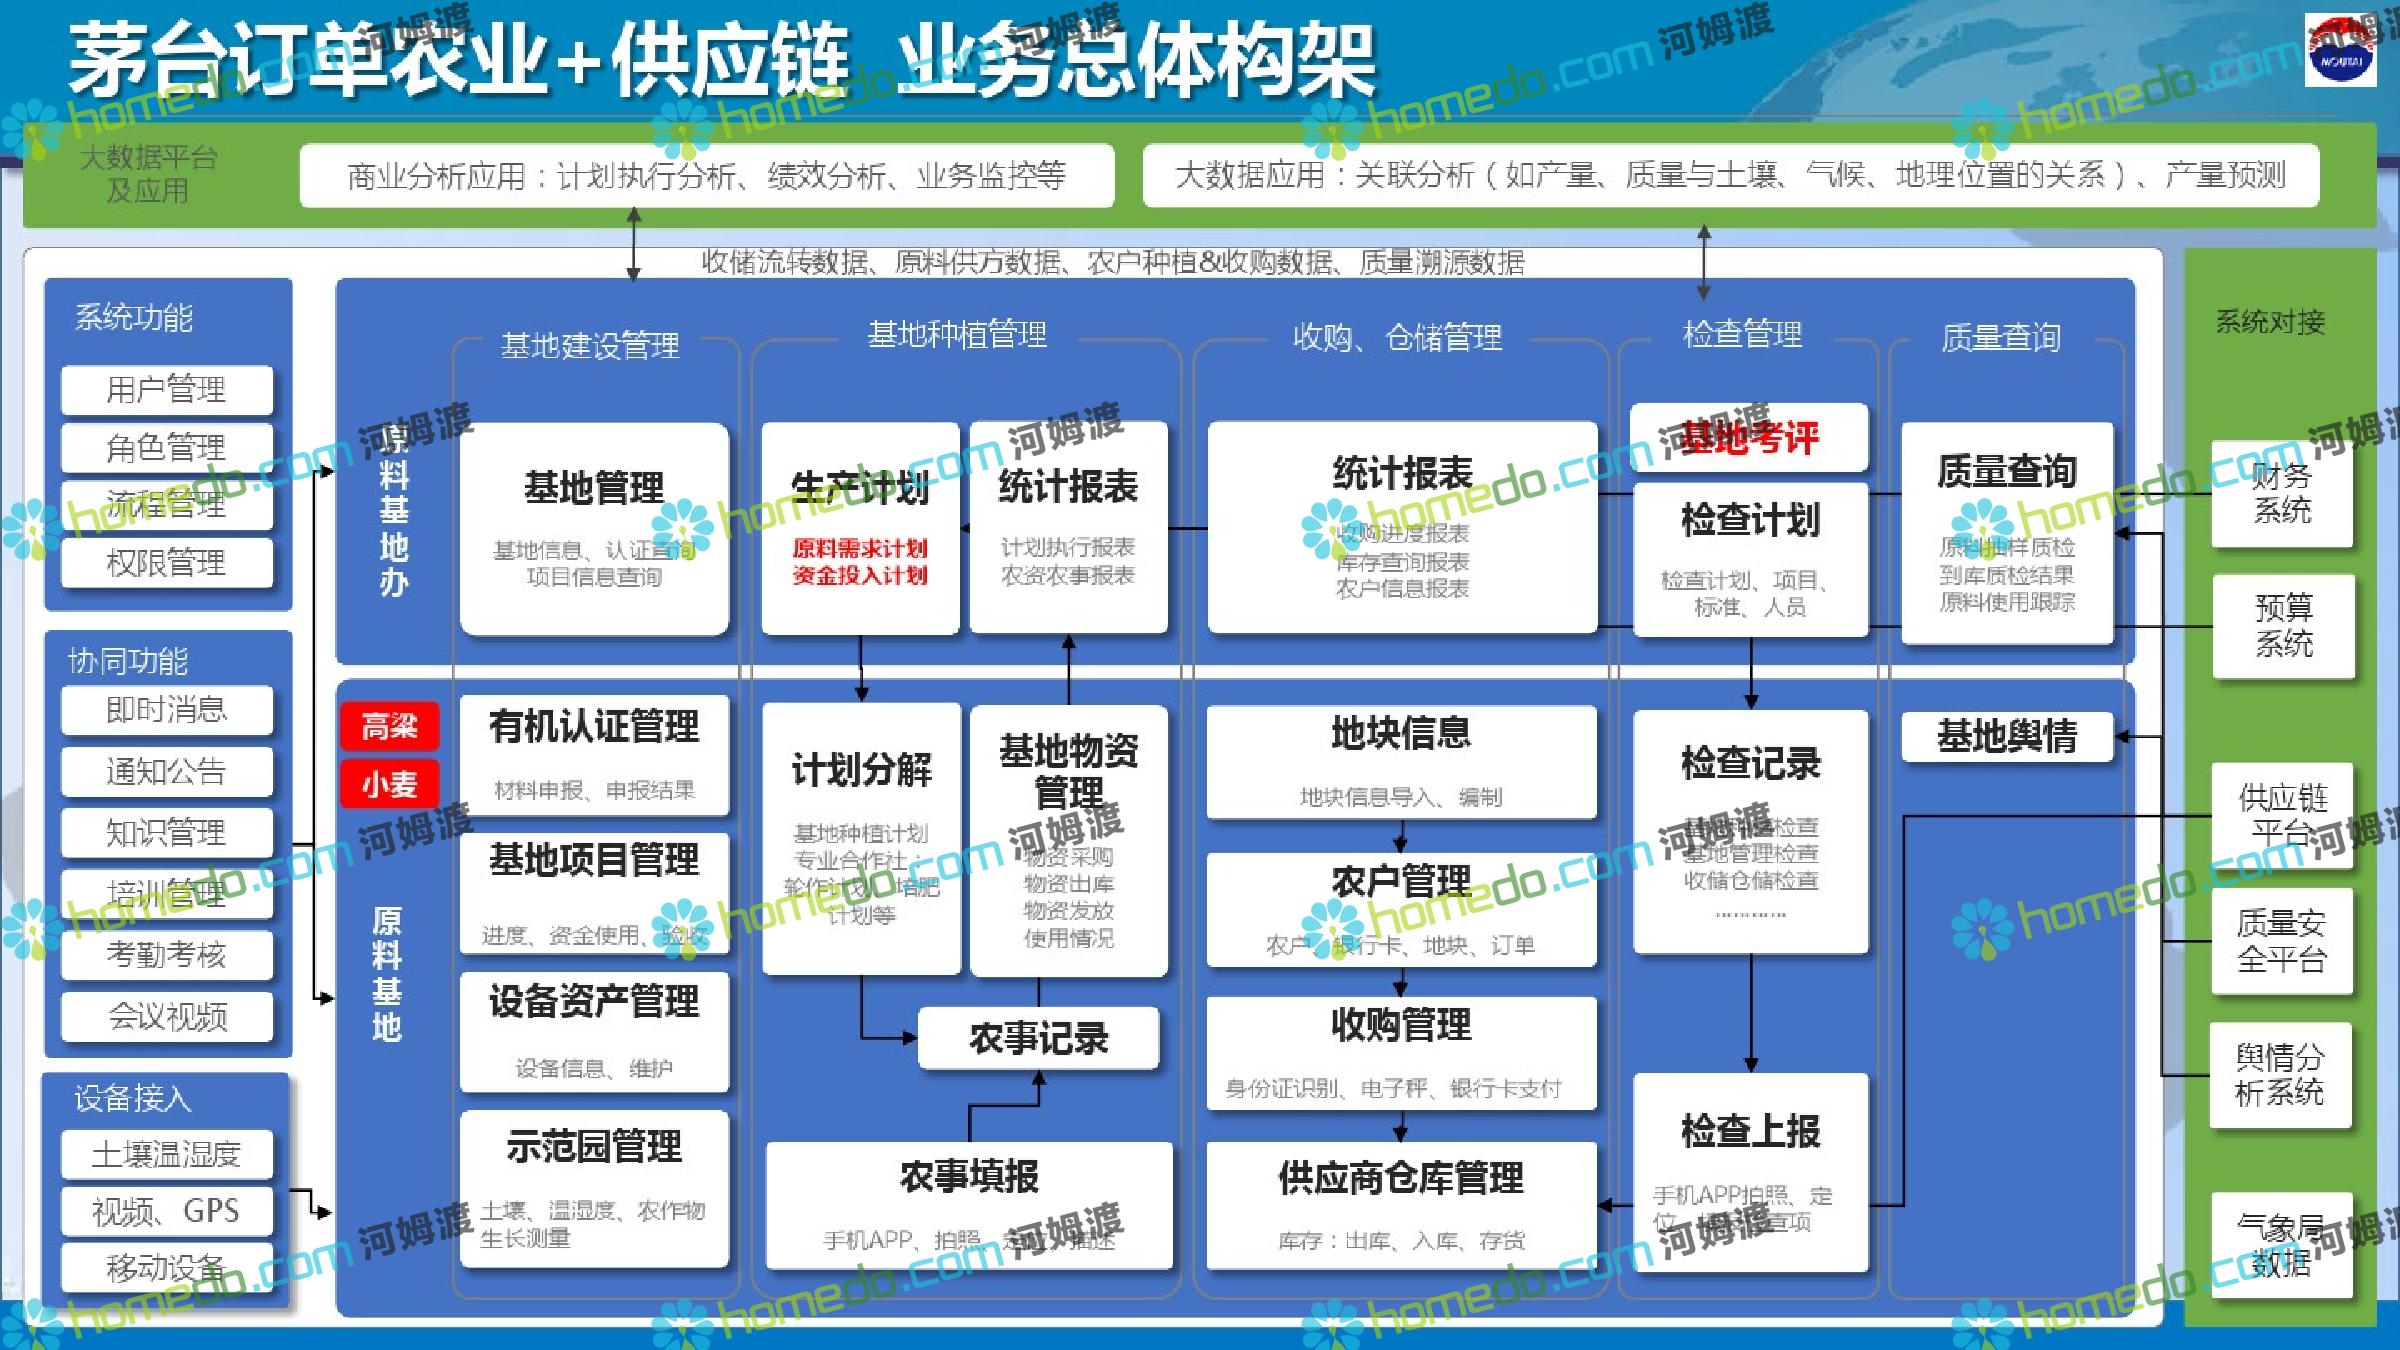Image resolution: width=2400 pixels, height=1350 pixels.
Task: Click the 设备资产管理 card
Action: tap(594, 1031)
